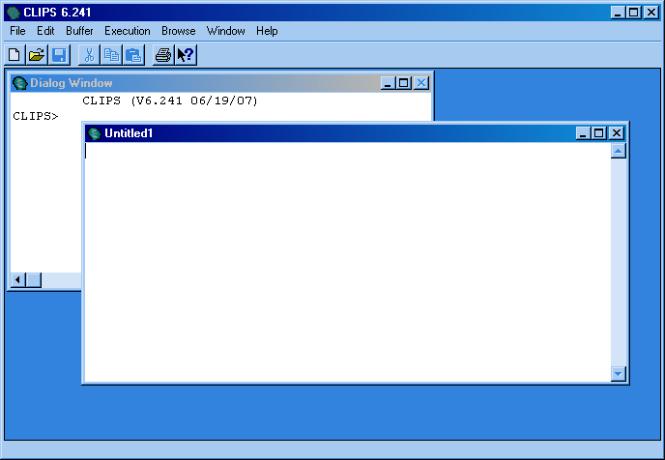Open the Execution menu
This screenshot has height=460, width=665.
click(x=127, y=31)
